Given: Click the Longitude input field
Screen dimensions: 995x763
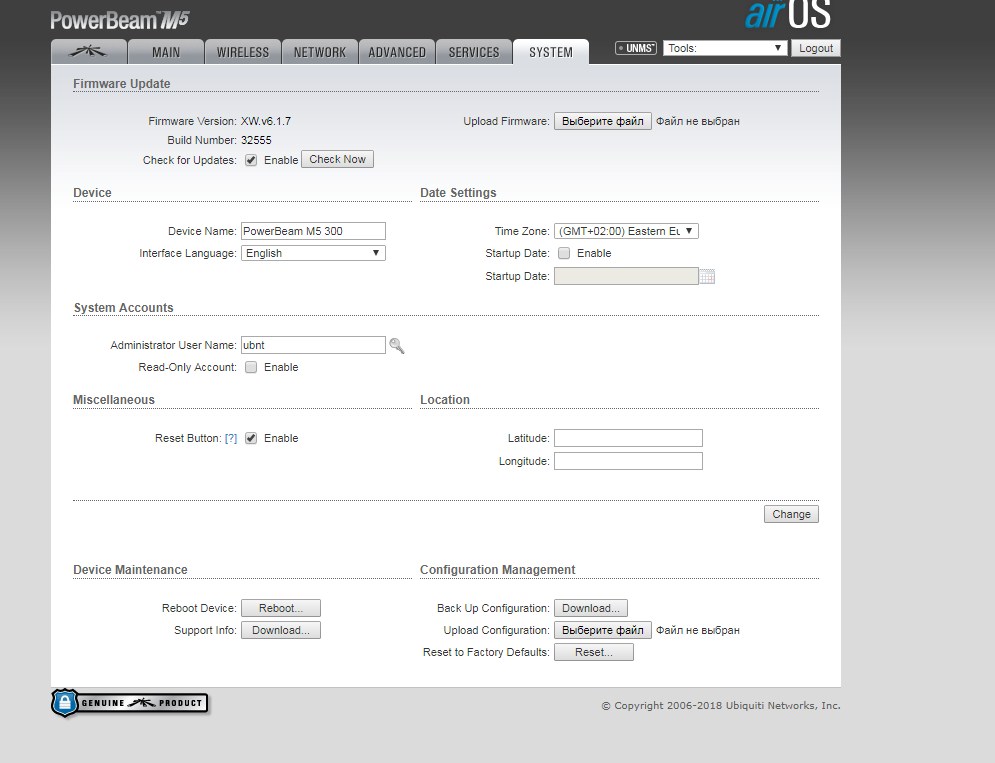Looking at the screenshot, I should tap(628, 461).
